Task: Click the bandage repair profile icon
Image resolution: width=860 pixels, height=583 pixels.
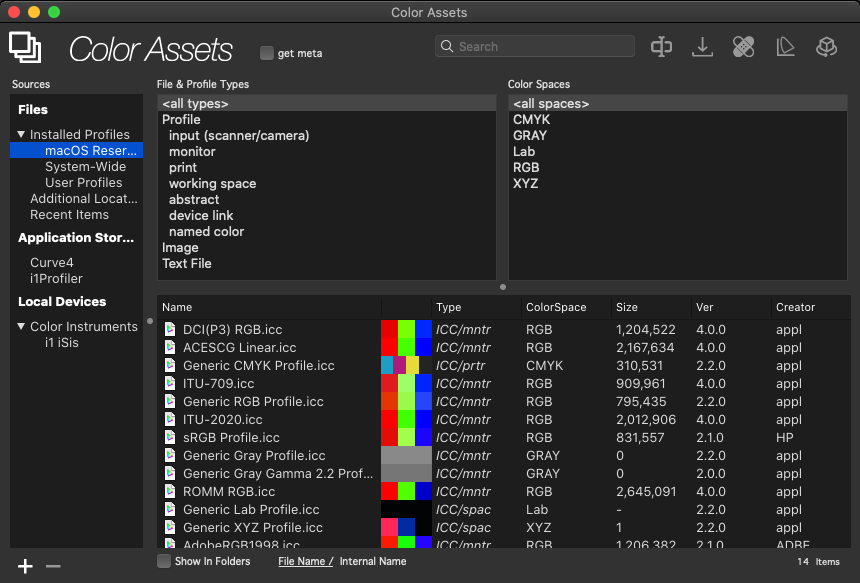Action: 743,47
